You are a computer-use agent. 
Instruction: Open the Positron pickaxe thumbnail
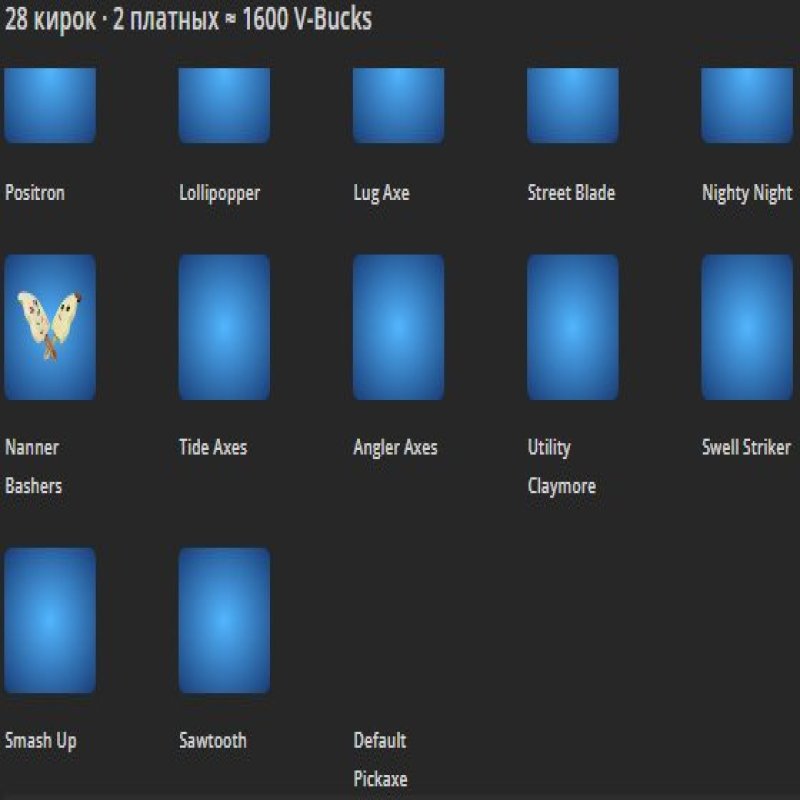(50, 105)
